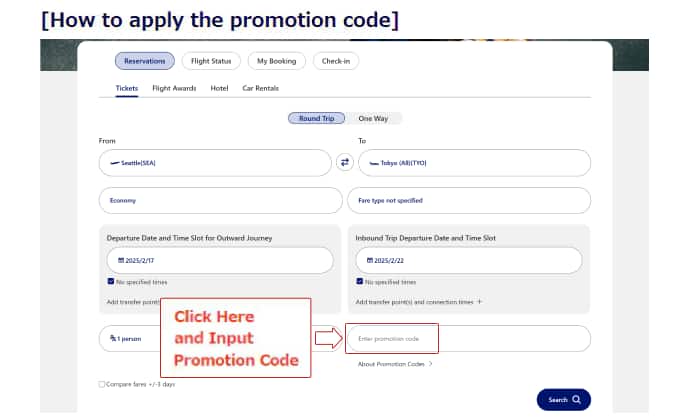Viewport: 700px width, 420px height.
Task: Click the passenger icon beside 1 person
Action: [x=114, y=339]
